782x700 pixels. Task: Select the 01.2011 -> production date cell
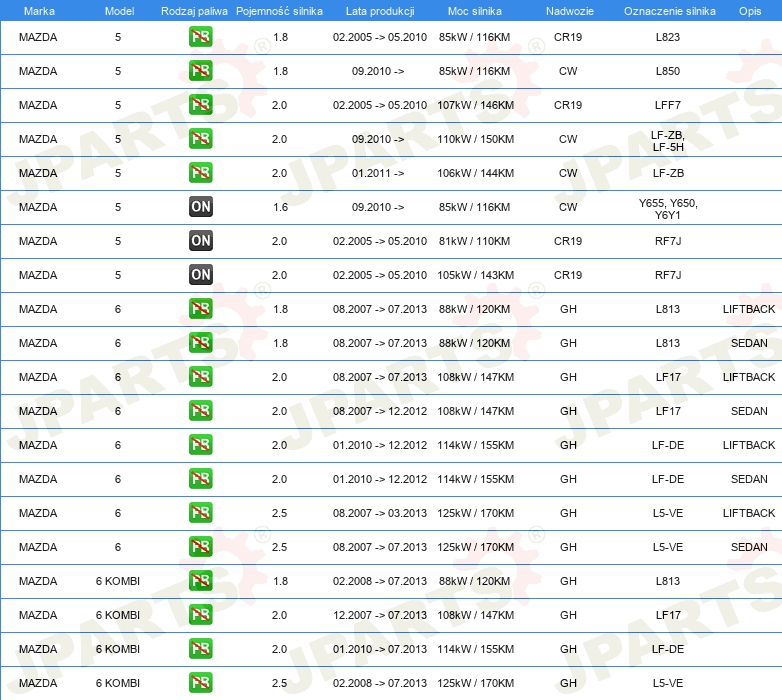point(378,173)
